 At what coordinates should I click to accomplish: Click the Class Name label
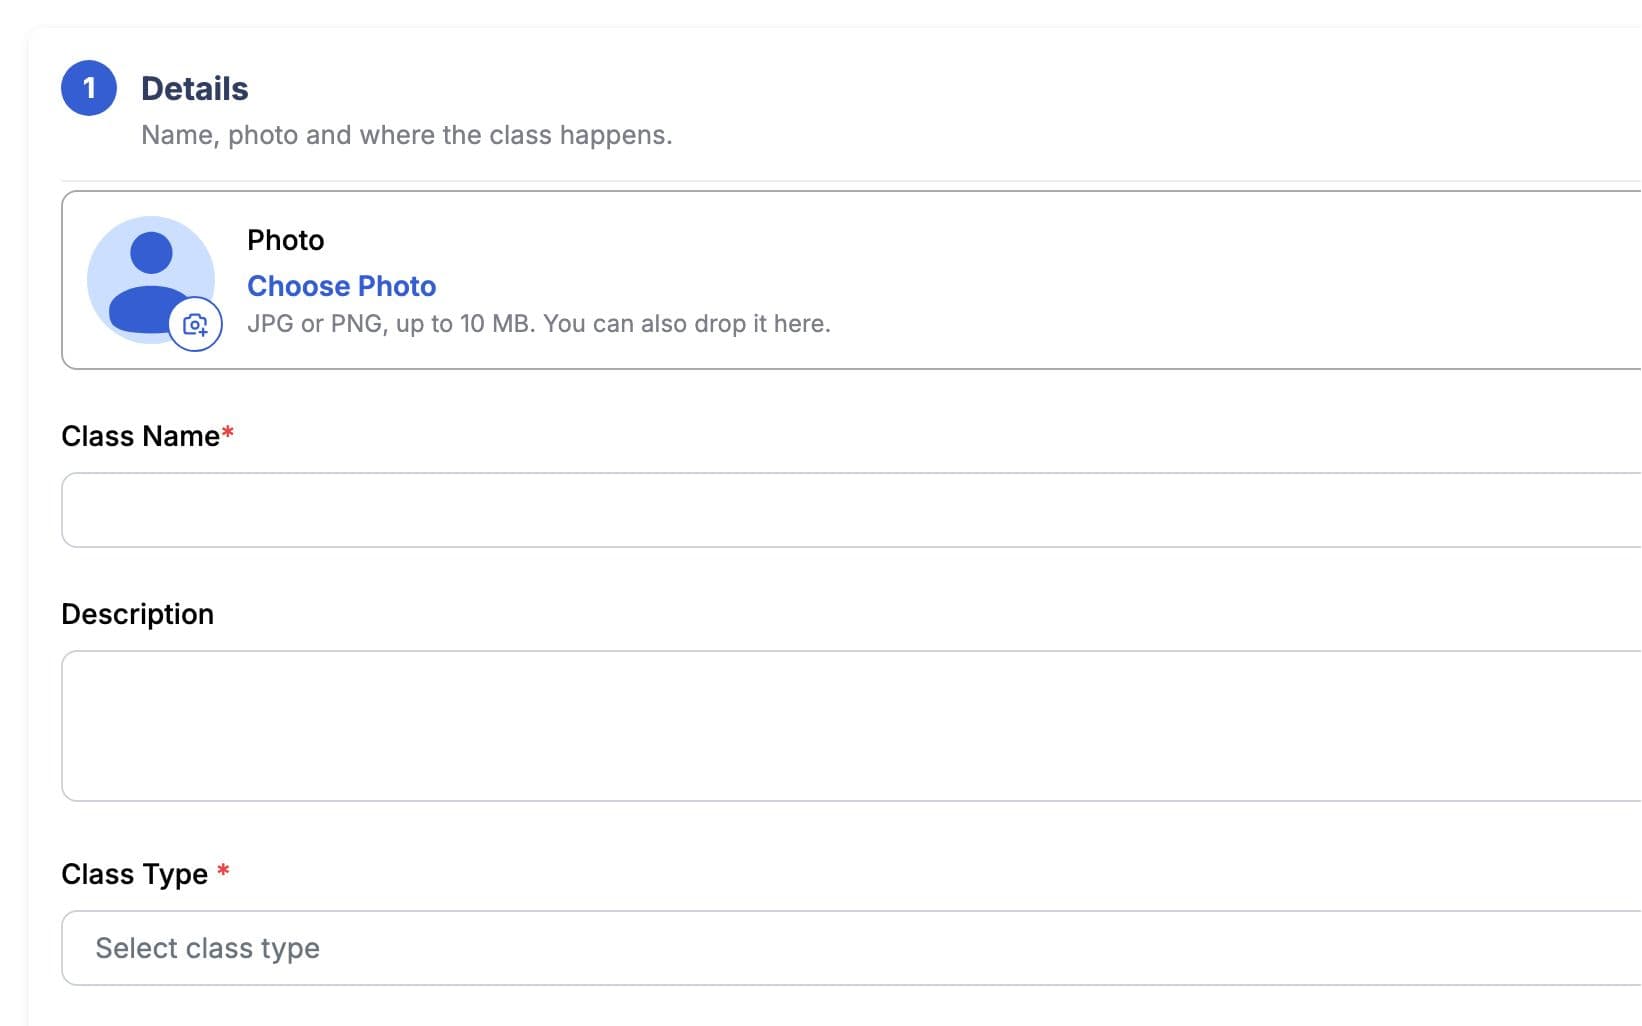pyautogui.click(x=140, y=436)
